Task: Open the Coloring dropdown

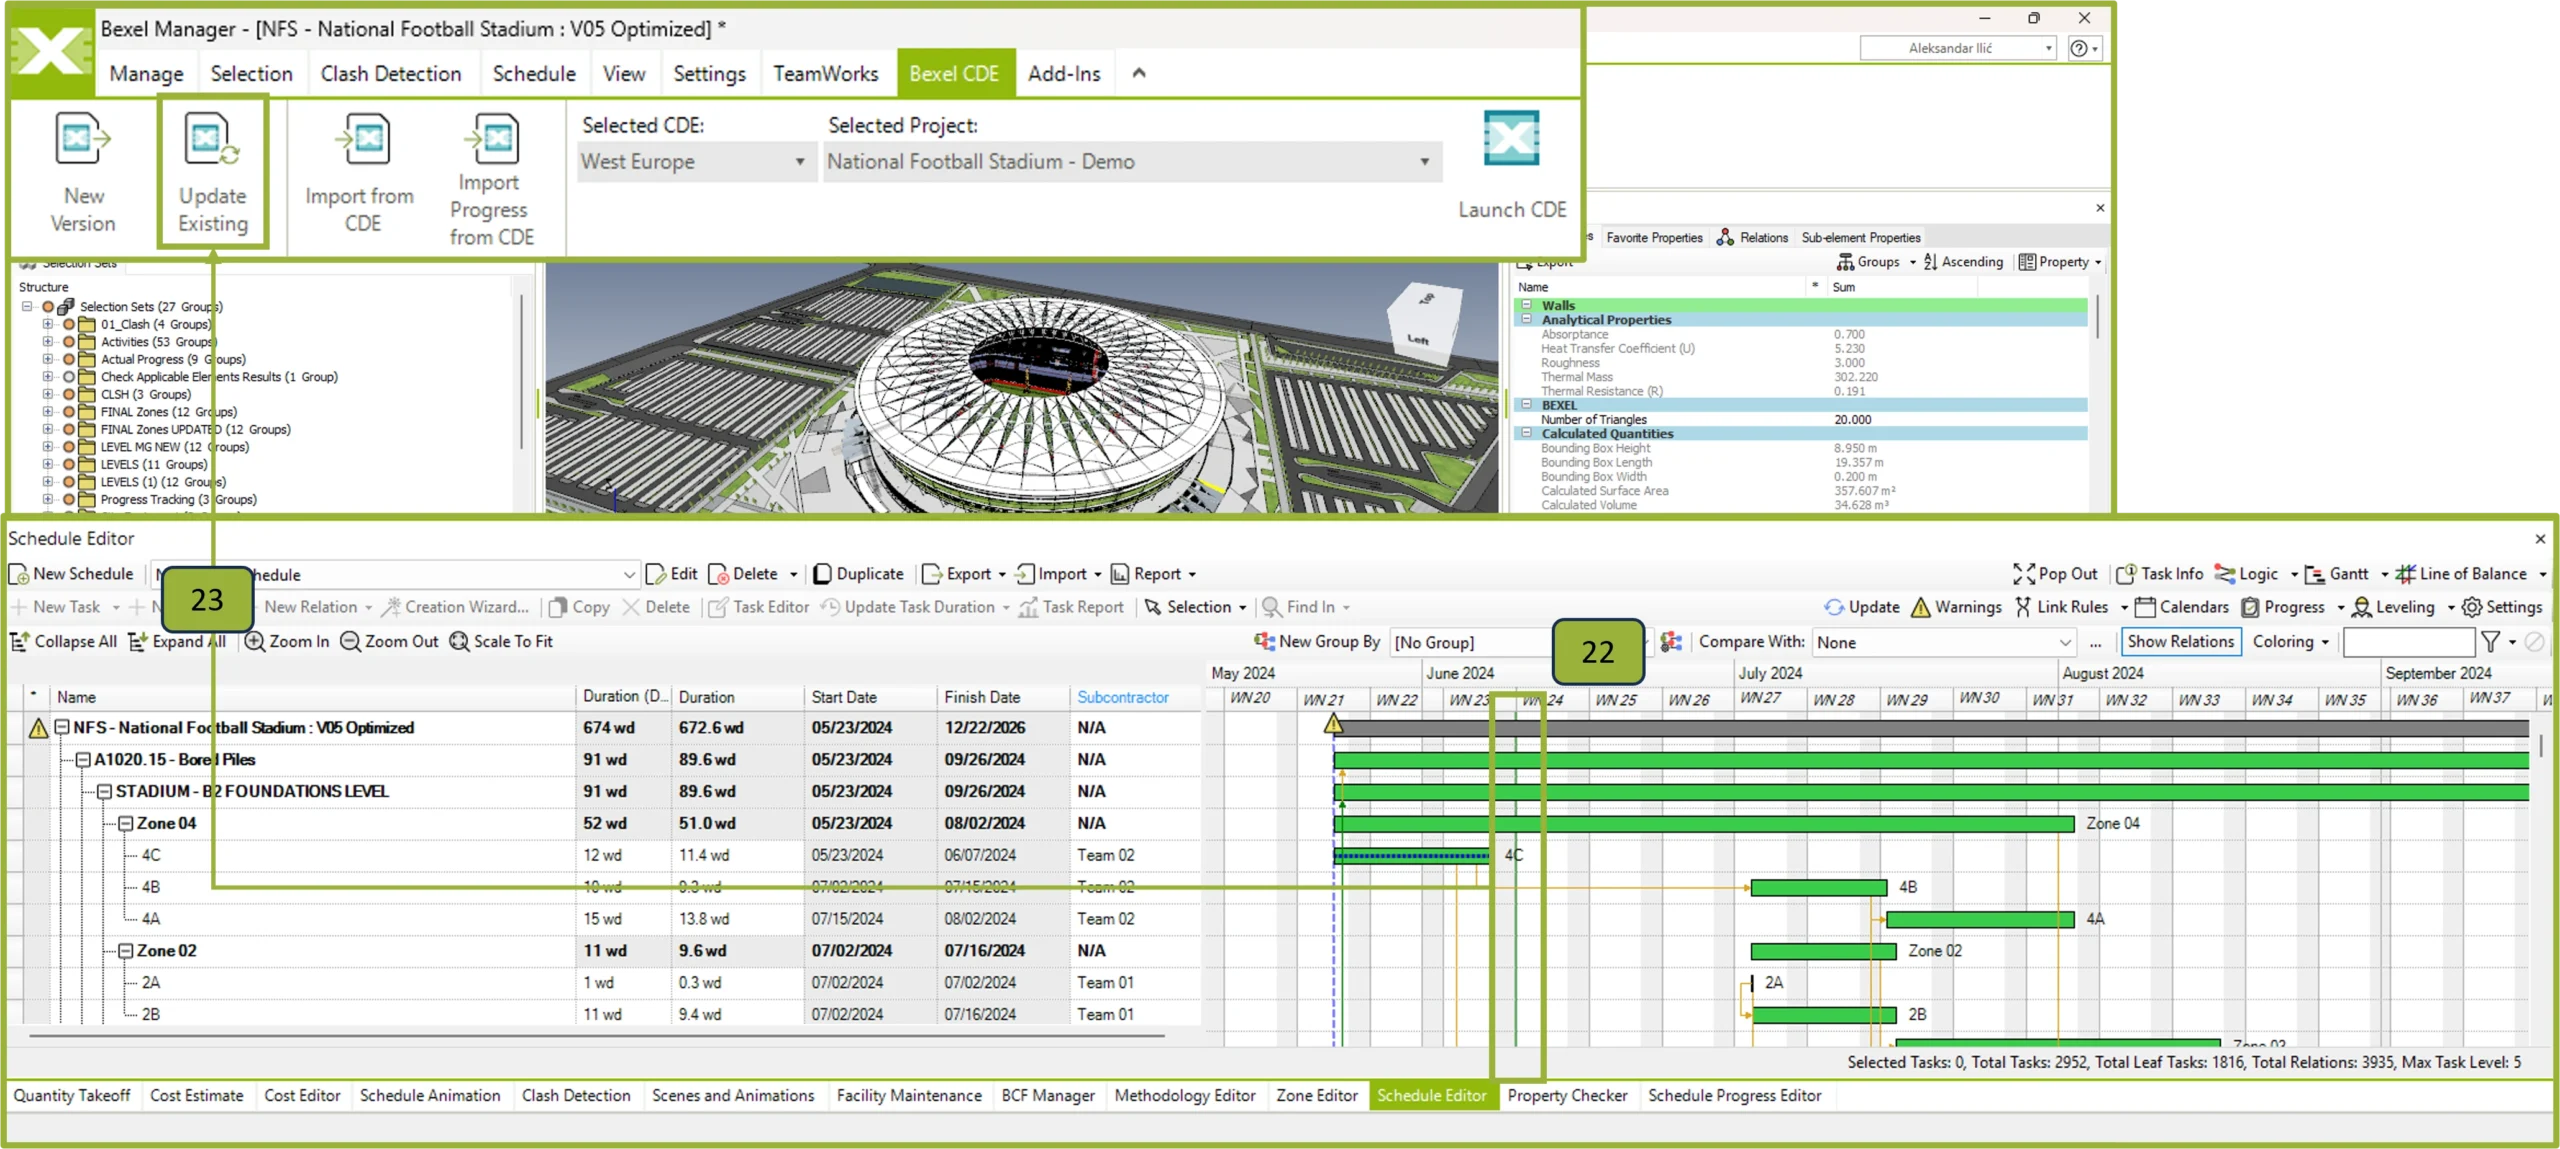Action: [x=2290, y=642]
